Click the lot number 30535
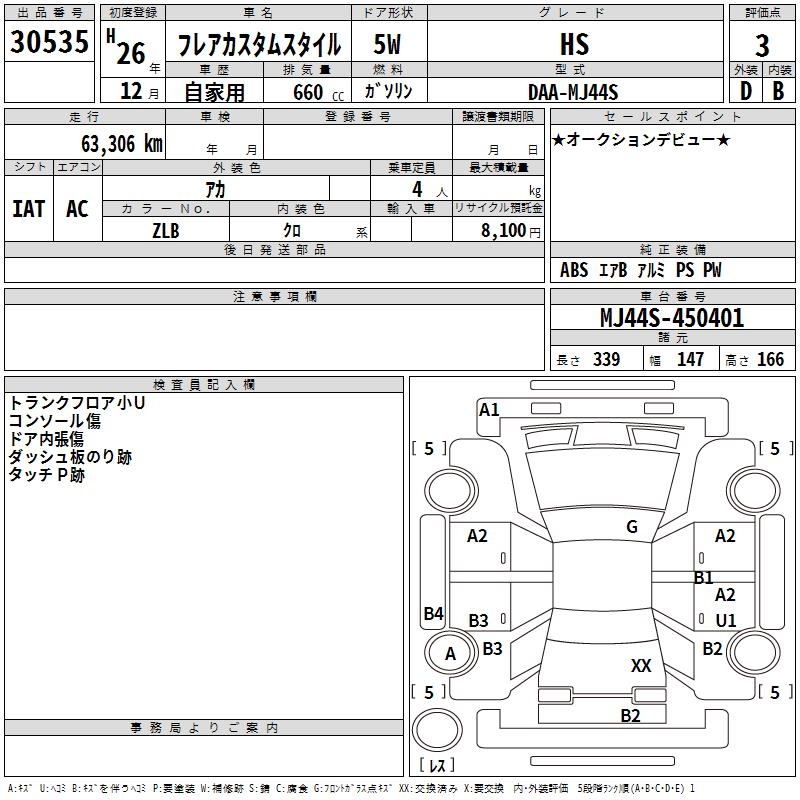The image size is (800, 800). tap(49, 41)
